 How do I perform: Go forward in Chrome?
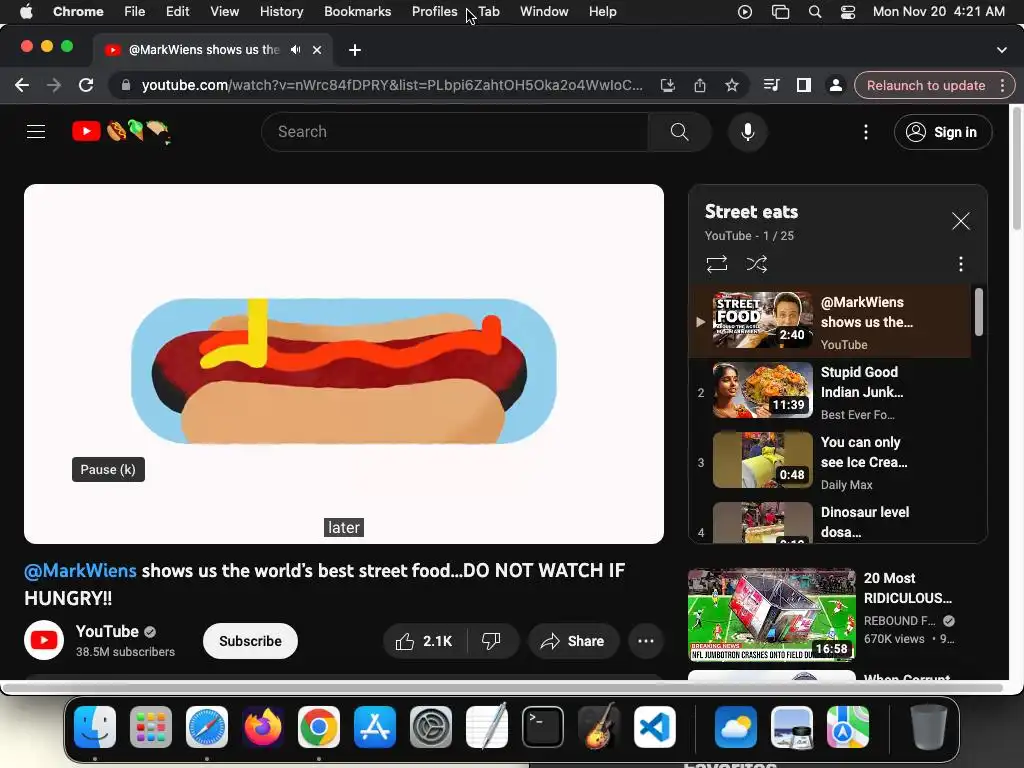(54, 86)
